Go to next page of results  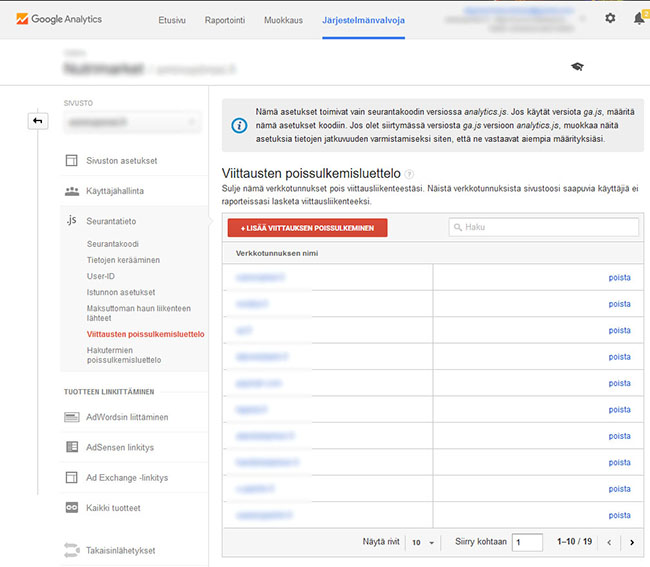coord(632,543)
